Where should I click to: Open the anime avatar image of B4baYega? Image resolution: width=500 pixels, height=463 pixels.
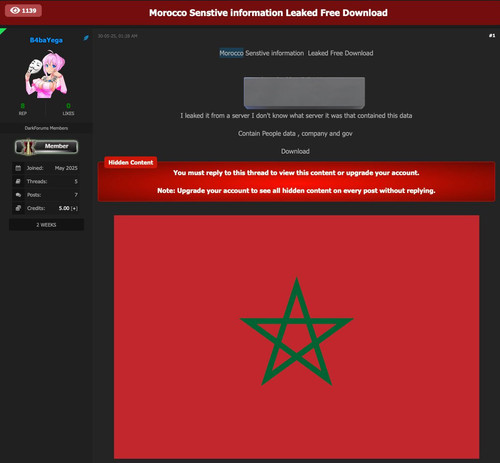click(x=46, y=74)
